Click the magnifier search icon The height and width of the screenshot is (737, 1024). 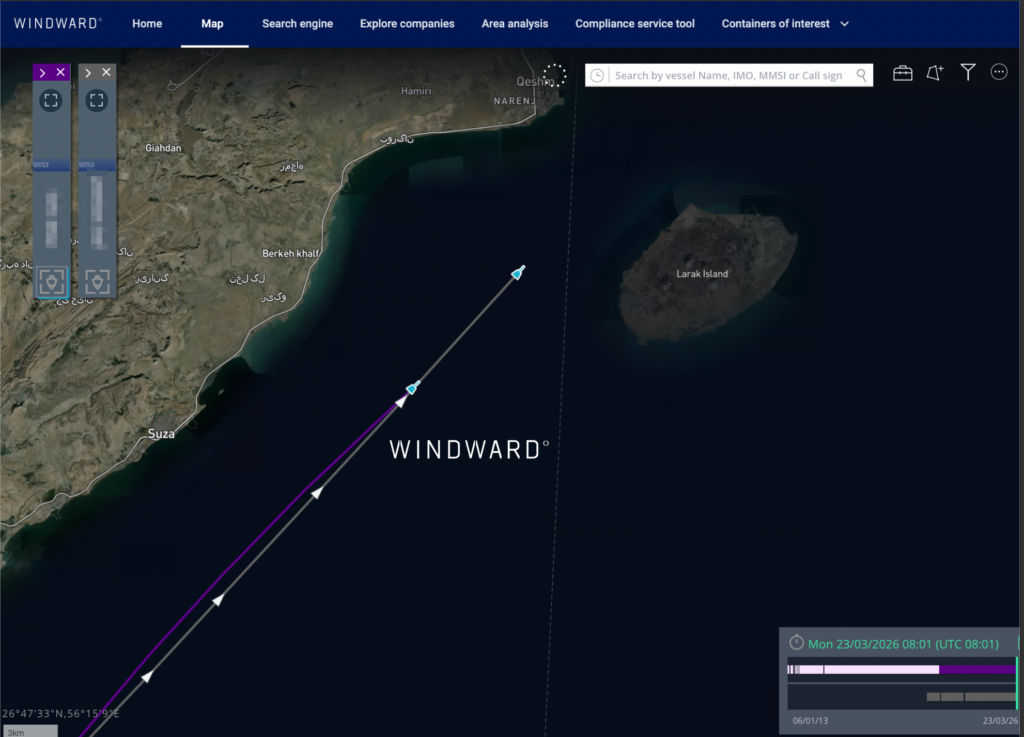[x=861, y=75]
